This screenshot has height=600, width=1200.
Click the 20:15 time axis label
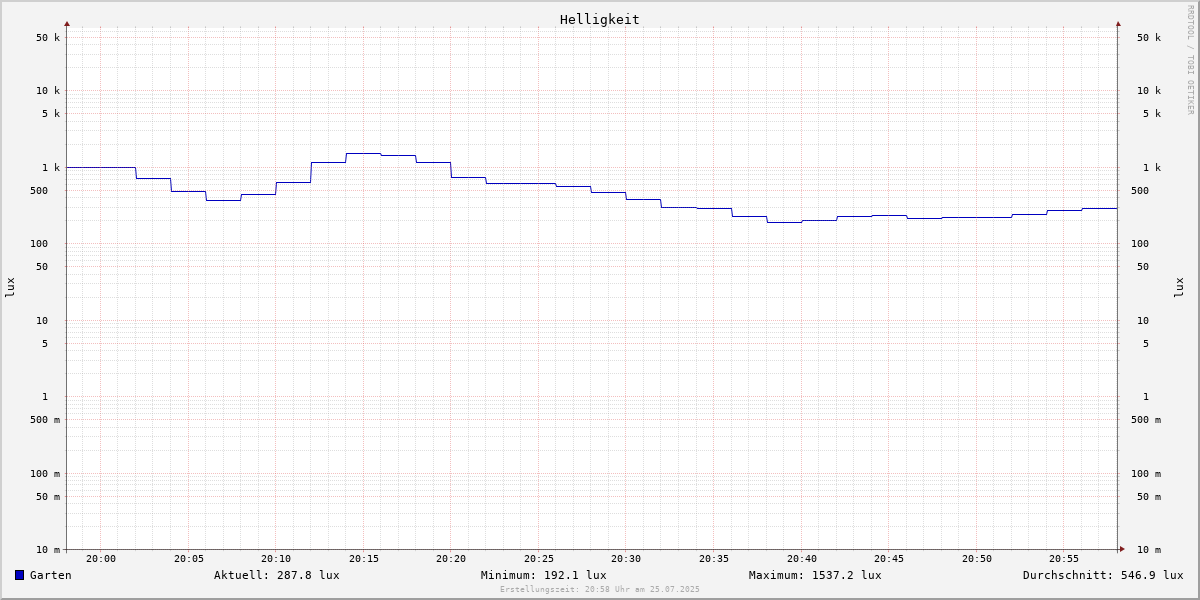[364, 559]
